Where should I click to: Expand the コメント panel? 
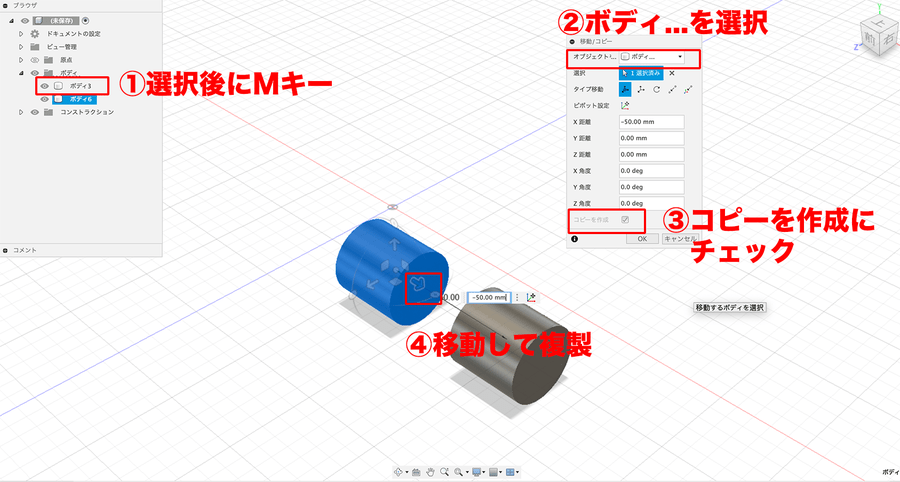coord(6,250)
